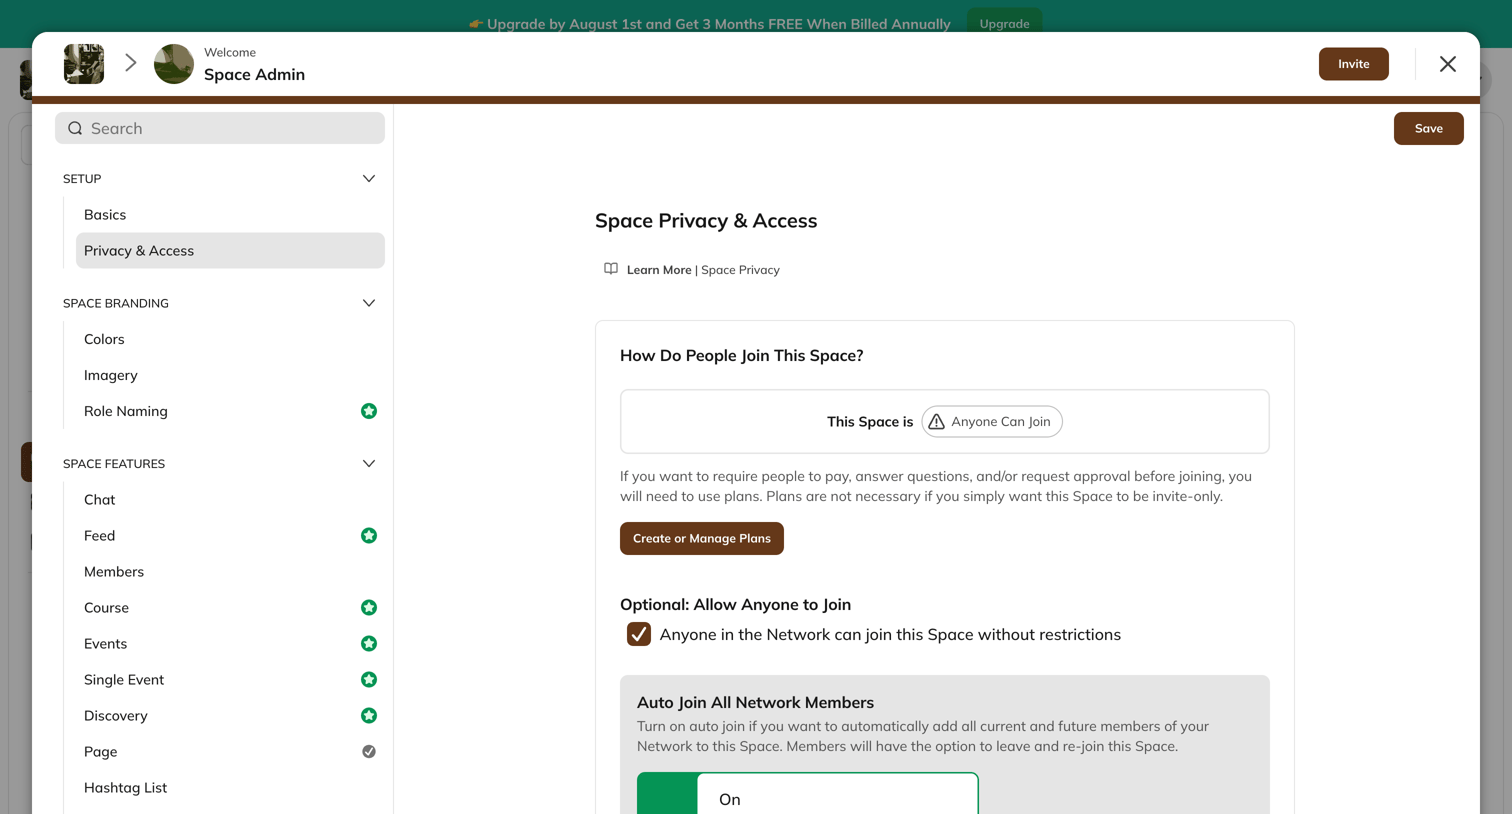Open the Learn More link
Screen dimensions: 1512x814
coord(659,270)
